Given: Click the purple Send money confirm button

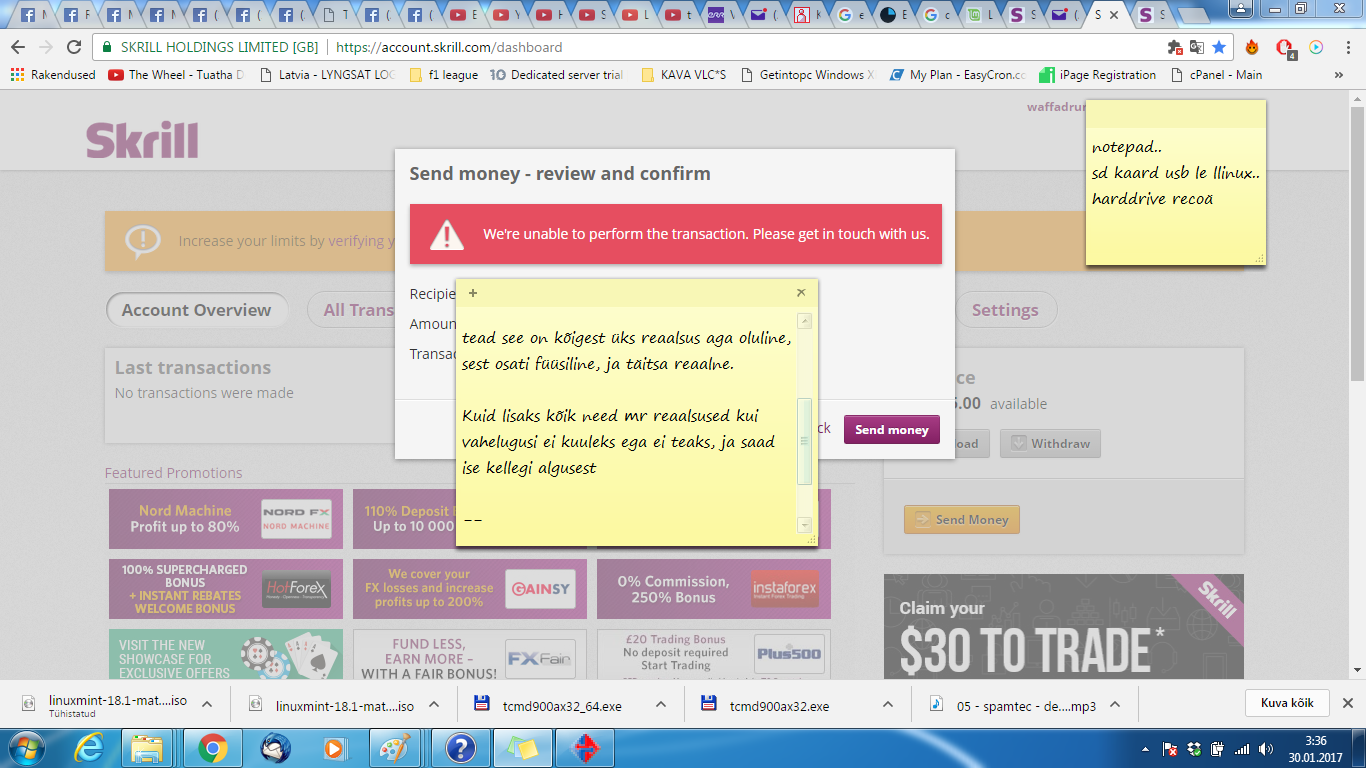Looking at the screenshot, I should click(892, 430).
